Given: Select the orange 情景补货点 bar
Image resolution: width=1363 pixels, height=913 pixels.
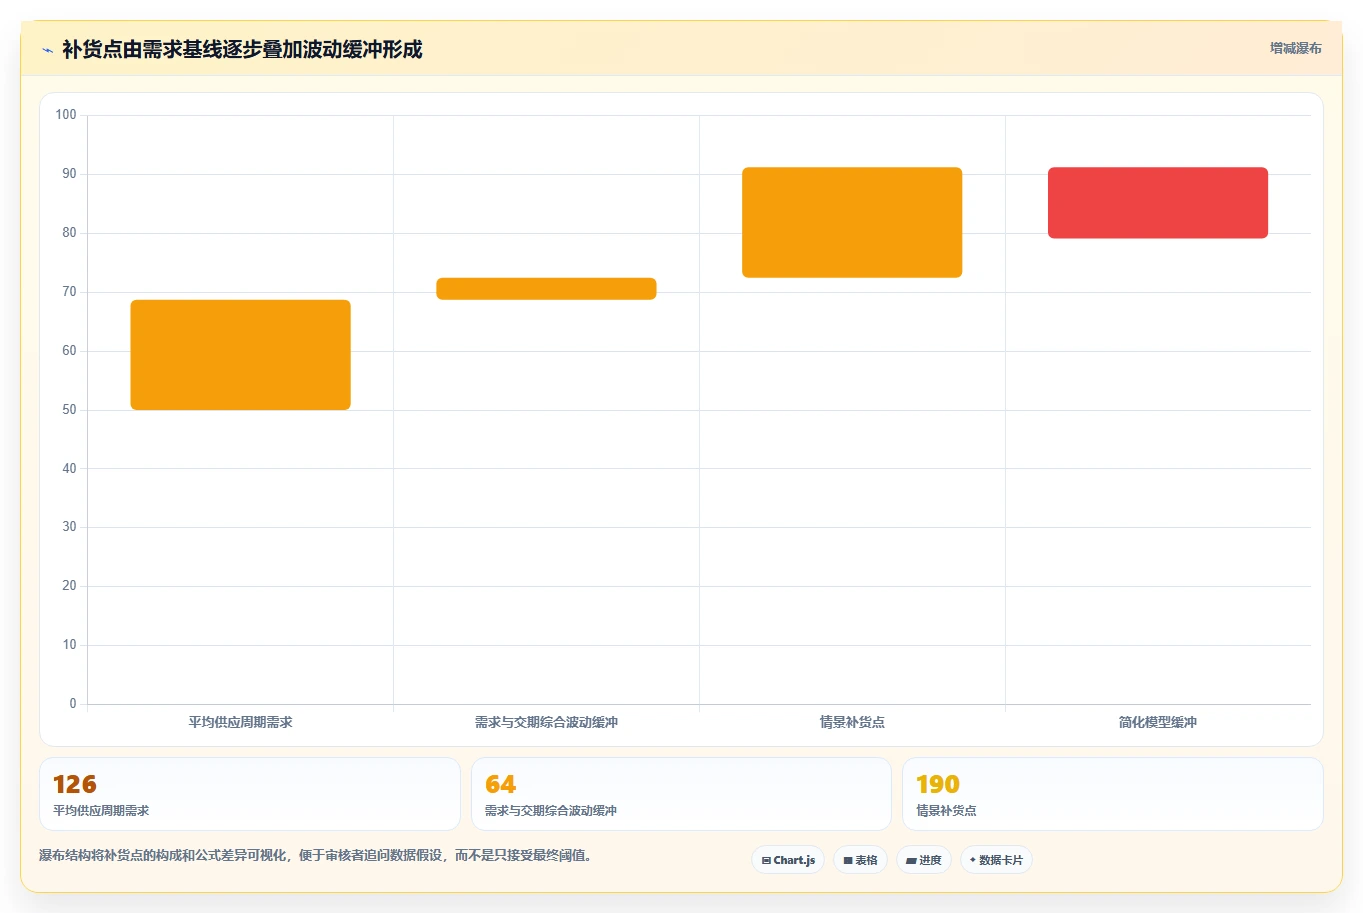Looking at the screenshot, I should [852, 222].
